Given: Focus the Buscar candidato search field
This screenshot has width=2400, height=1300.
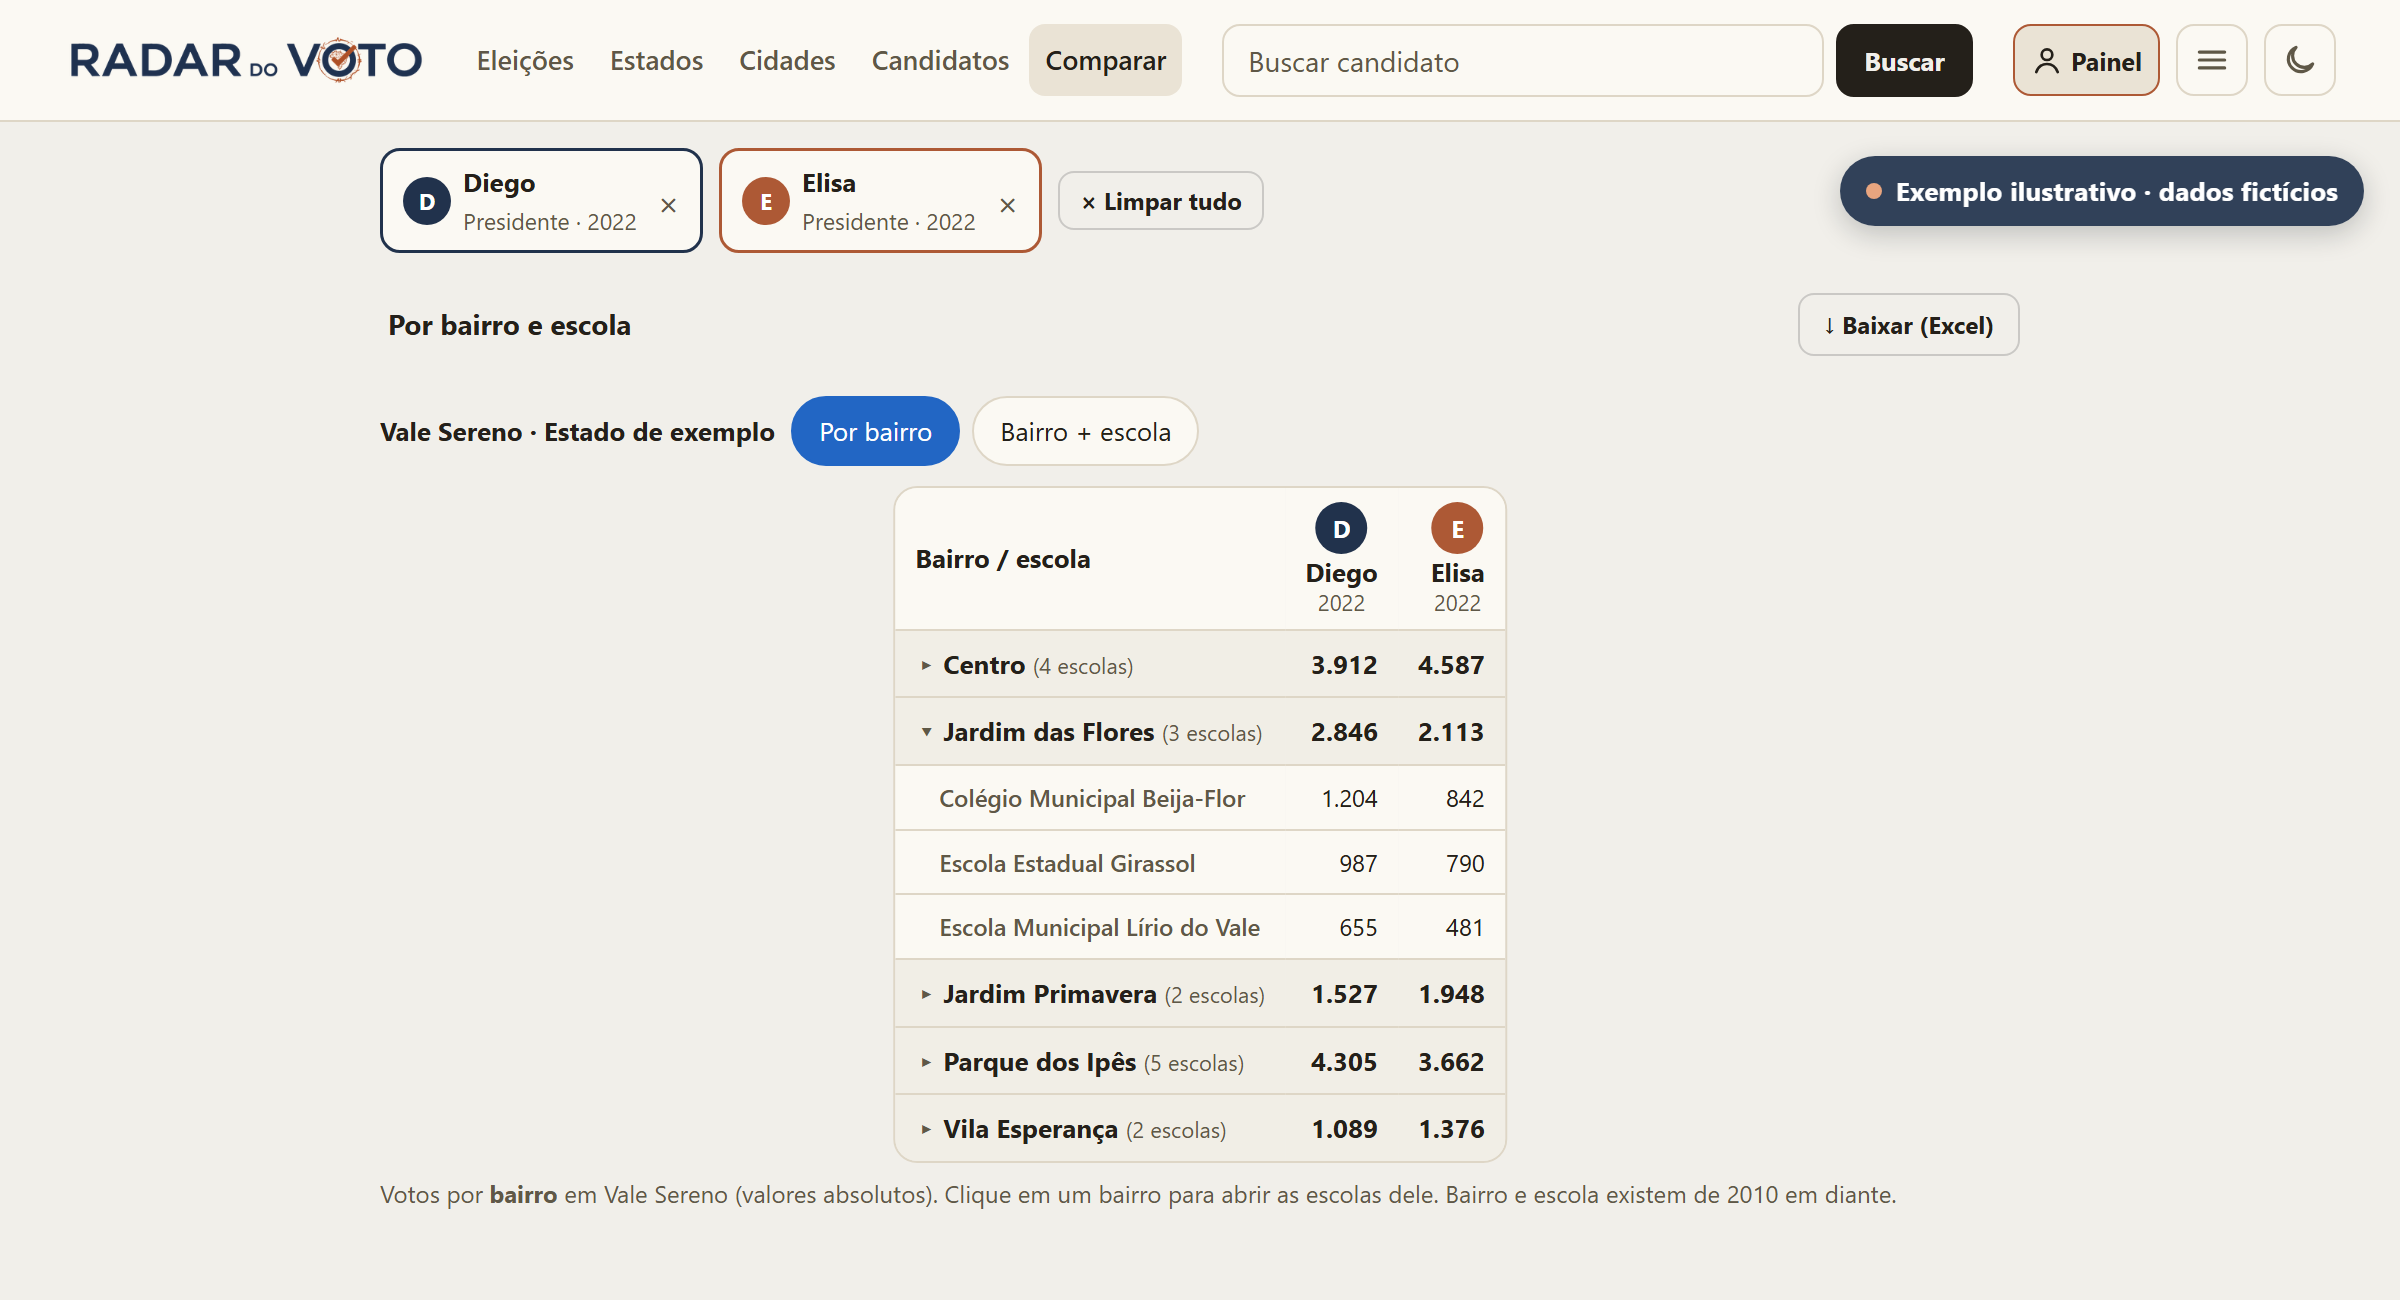Looking at the screenshot, I should [1522, 61].
